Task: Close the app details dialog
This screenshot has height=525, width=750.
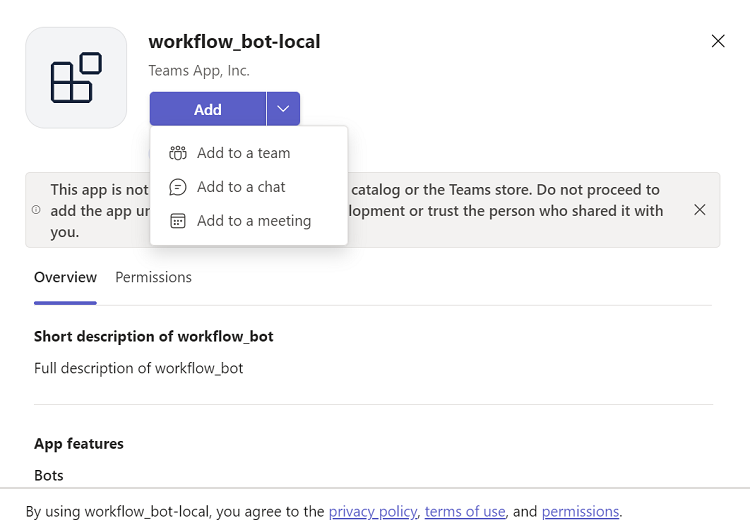Action: [x=717, y=41]
